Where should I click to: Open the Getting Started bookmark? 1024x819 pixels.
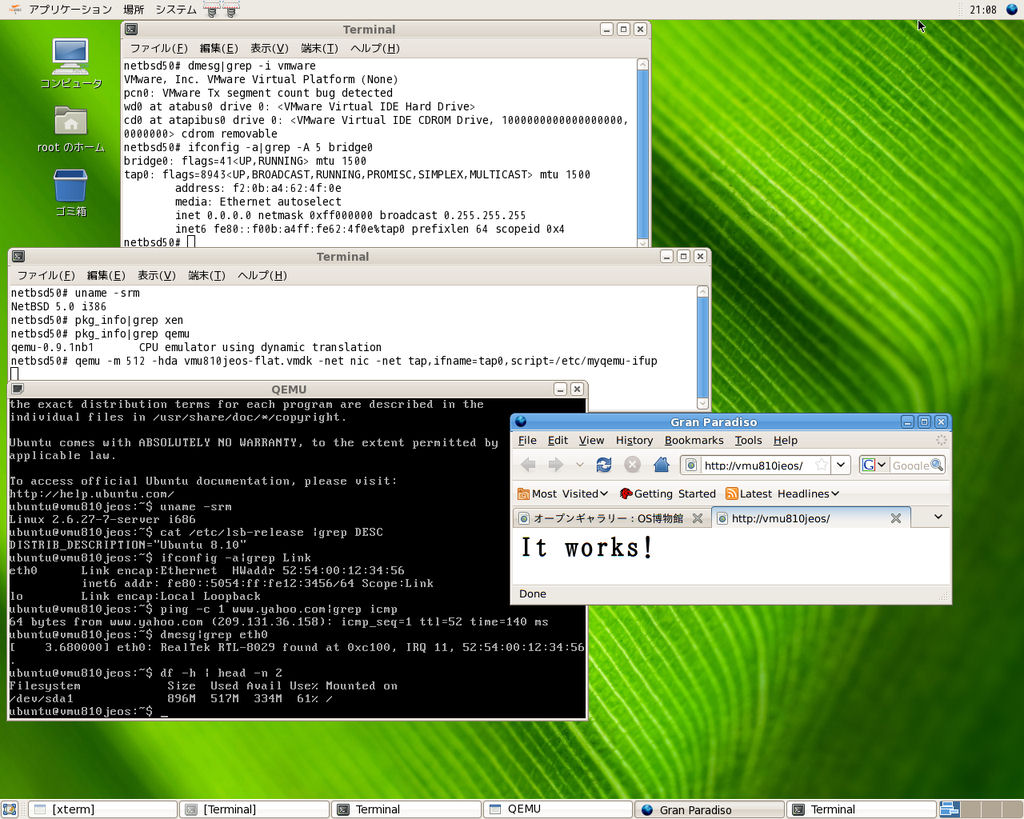click(x=667, y=494)
